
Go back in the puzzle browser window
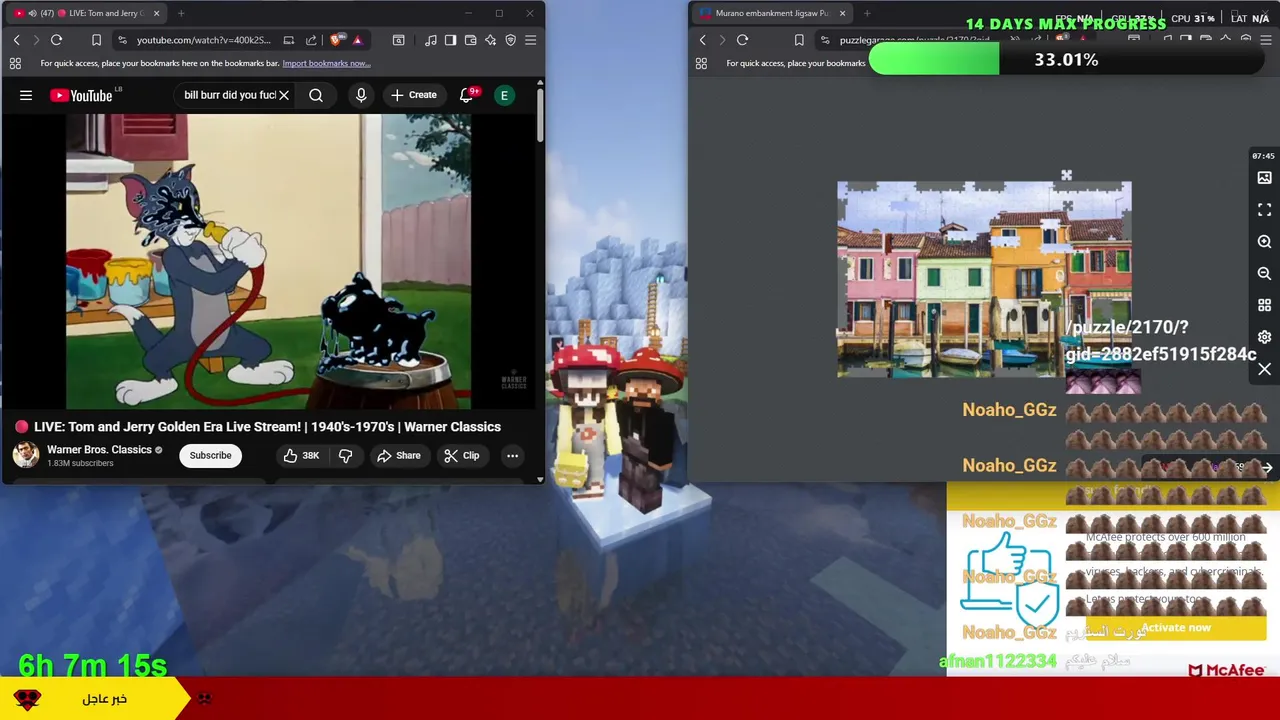[702, 40]
